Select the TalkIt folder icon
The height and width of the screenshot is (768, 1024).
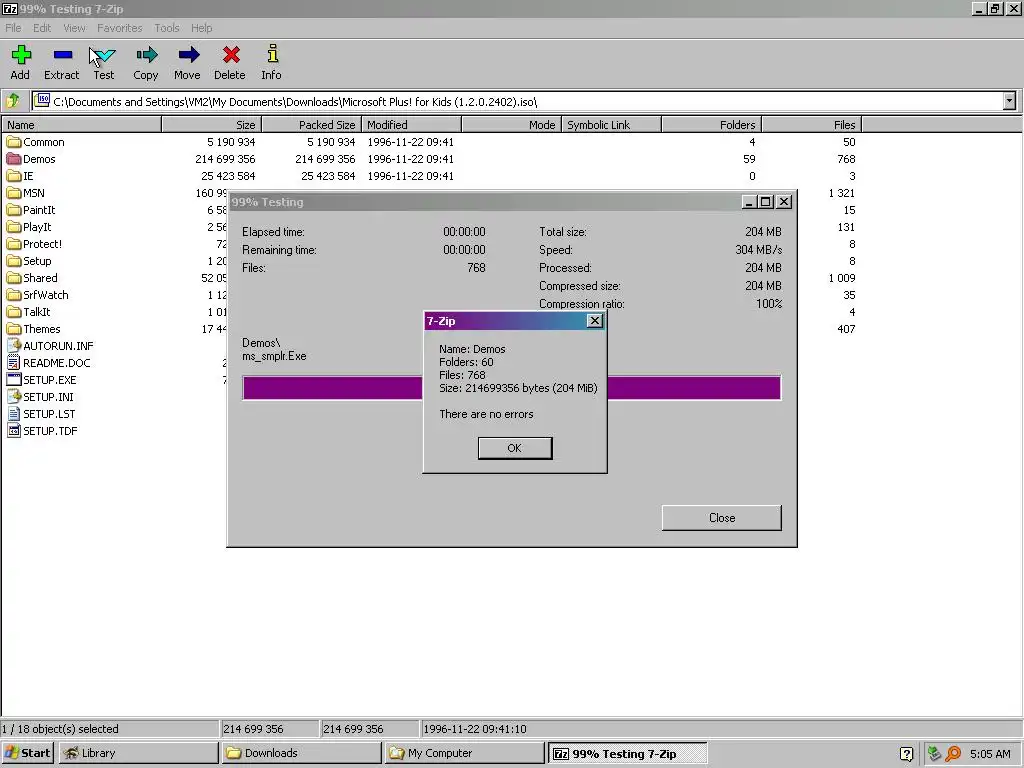[14, 312]
